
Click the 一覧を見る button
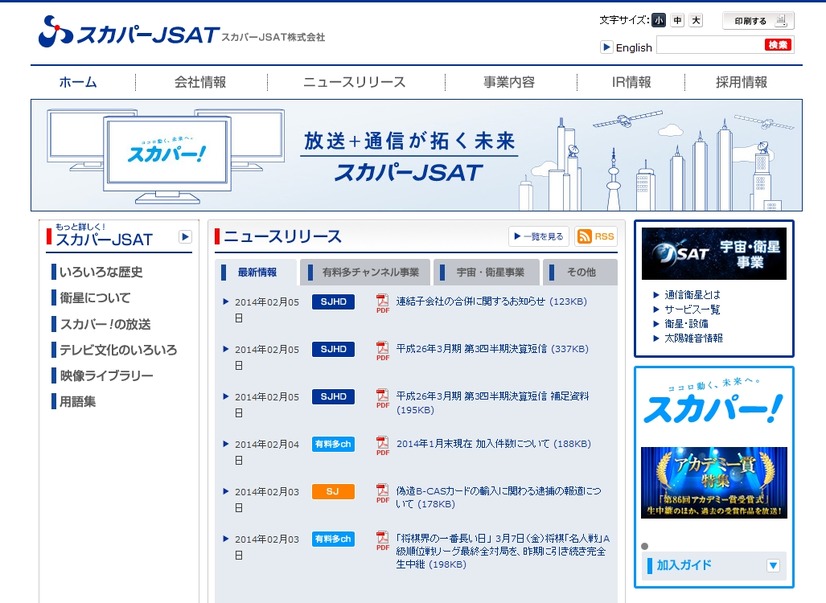coord(539,236)
